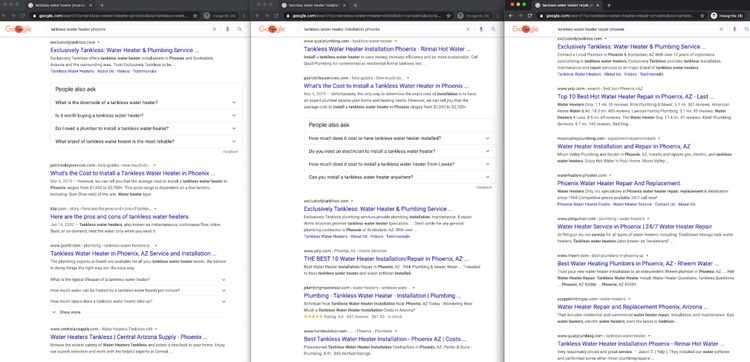Magnifier search button in 'repair phoenix' search window
This screenshot has width=750, height=362.
pyautogui.click(x=747, y=29)
